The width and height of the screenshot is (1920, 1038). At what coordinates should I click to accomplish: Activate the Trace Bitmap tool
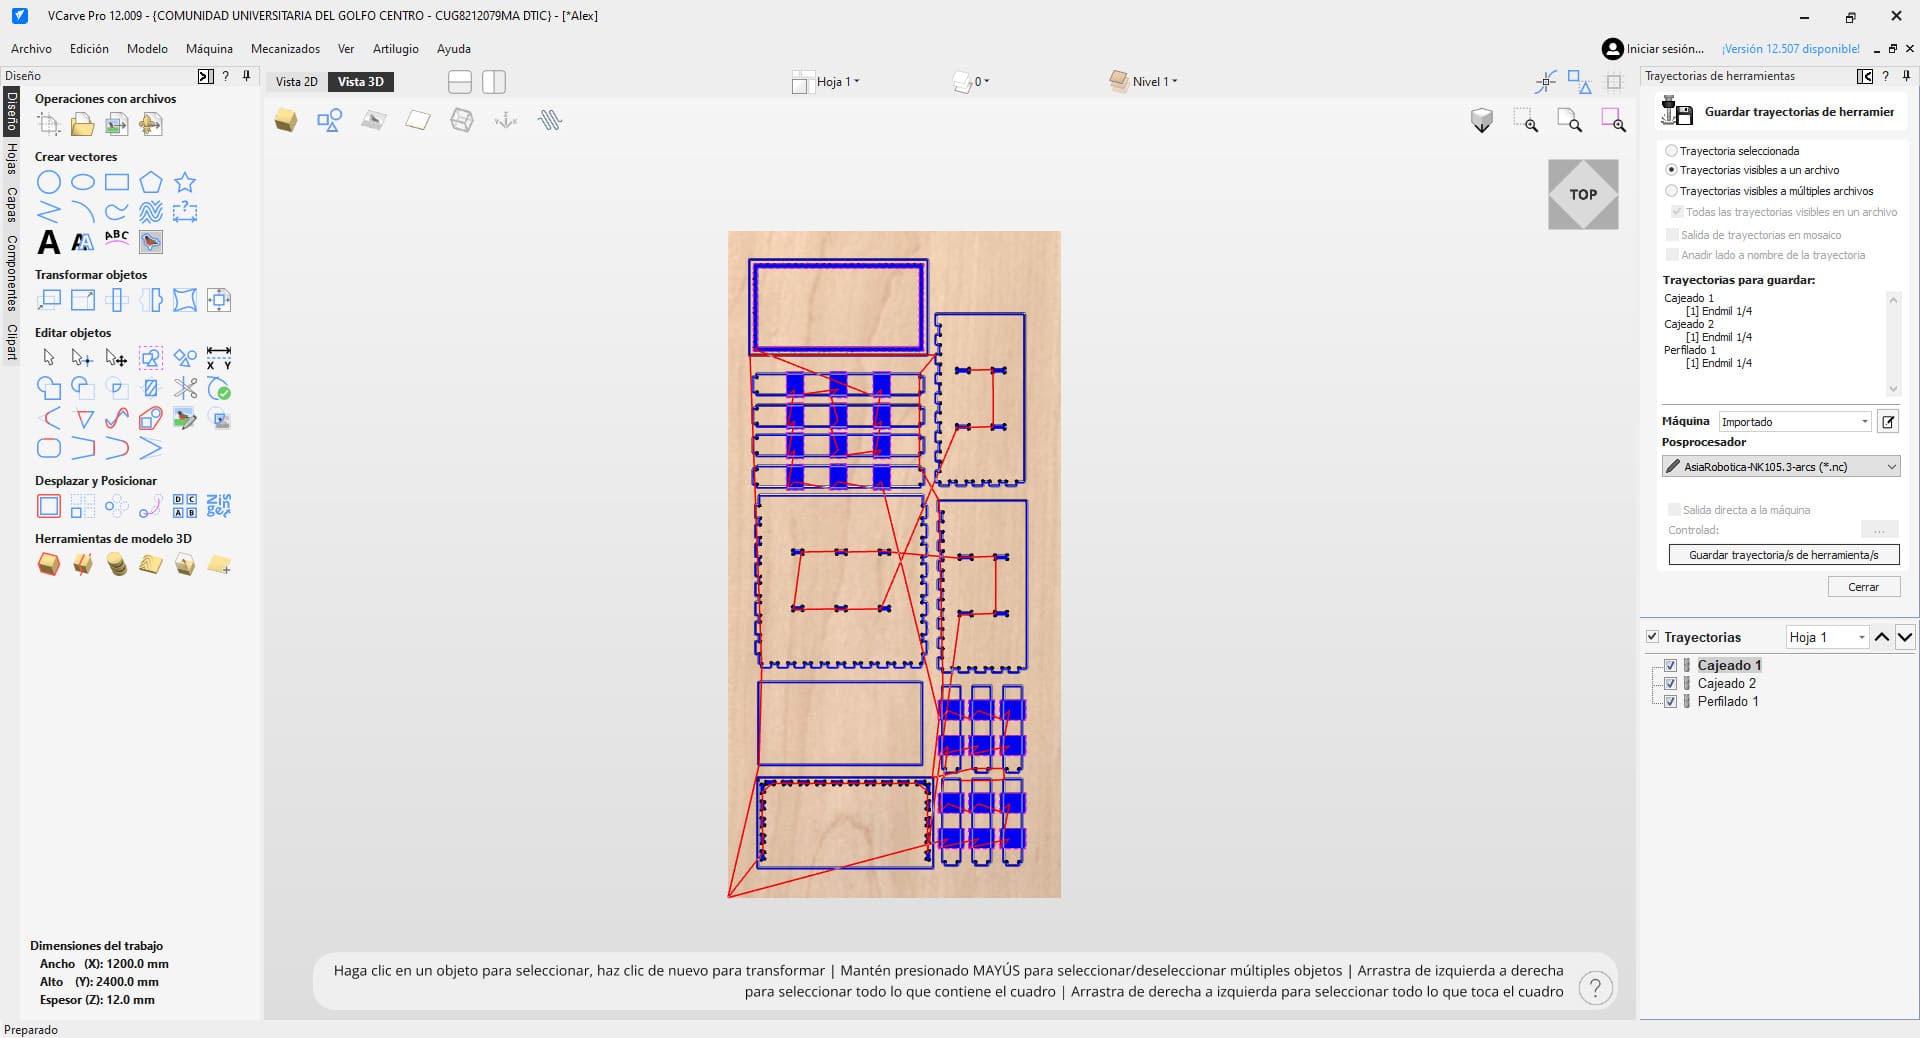(x=151, y=242)
